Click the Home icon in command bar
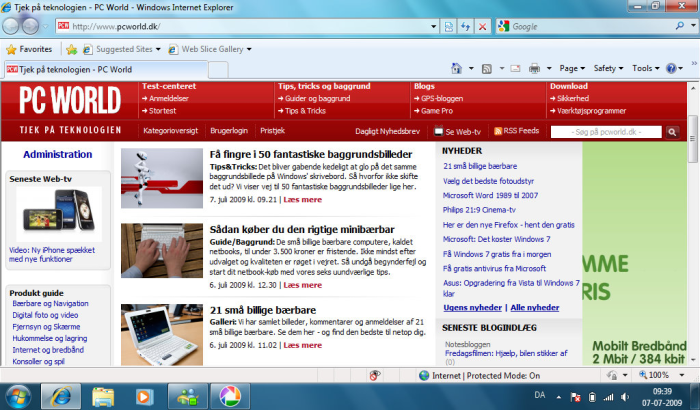 click(456, 68)
